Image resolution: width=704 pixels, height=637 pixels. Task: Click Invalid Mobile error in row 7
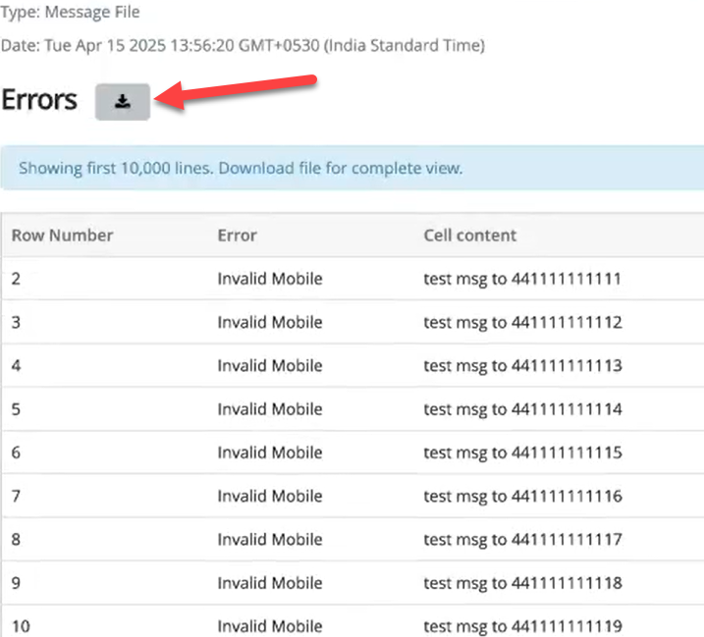(x=270, y=496)
